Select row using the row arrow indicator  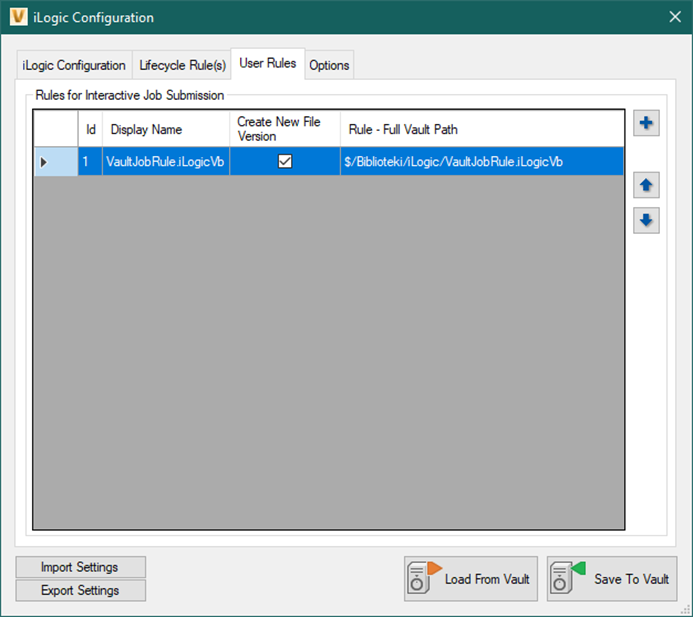44,162
